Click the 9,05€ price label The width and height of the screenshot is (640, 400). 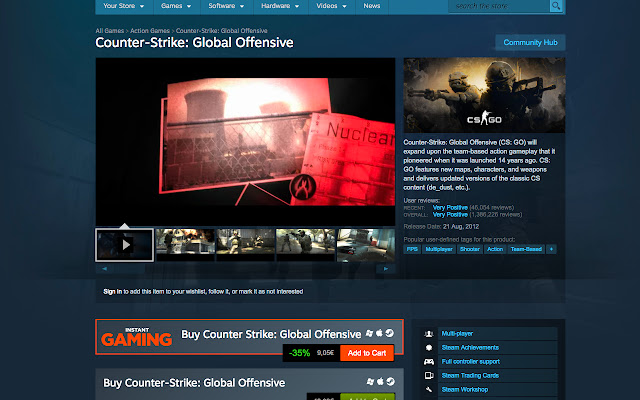coord(325,353)
